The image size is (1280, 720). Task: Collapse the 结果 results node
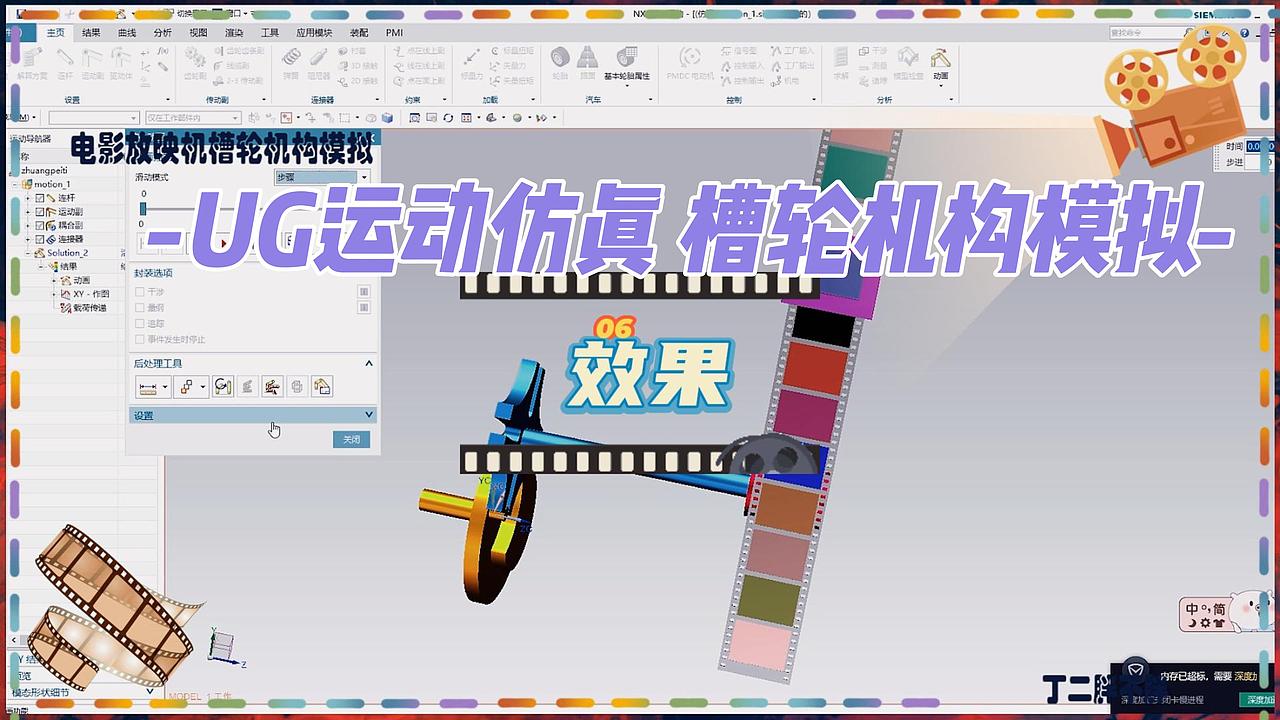click(40, 267)
